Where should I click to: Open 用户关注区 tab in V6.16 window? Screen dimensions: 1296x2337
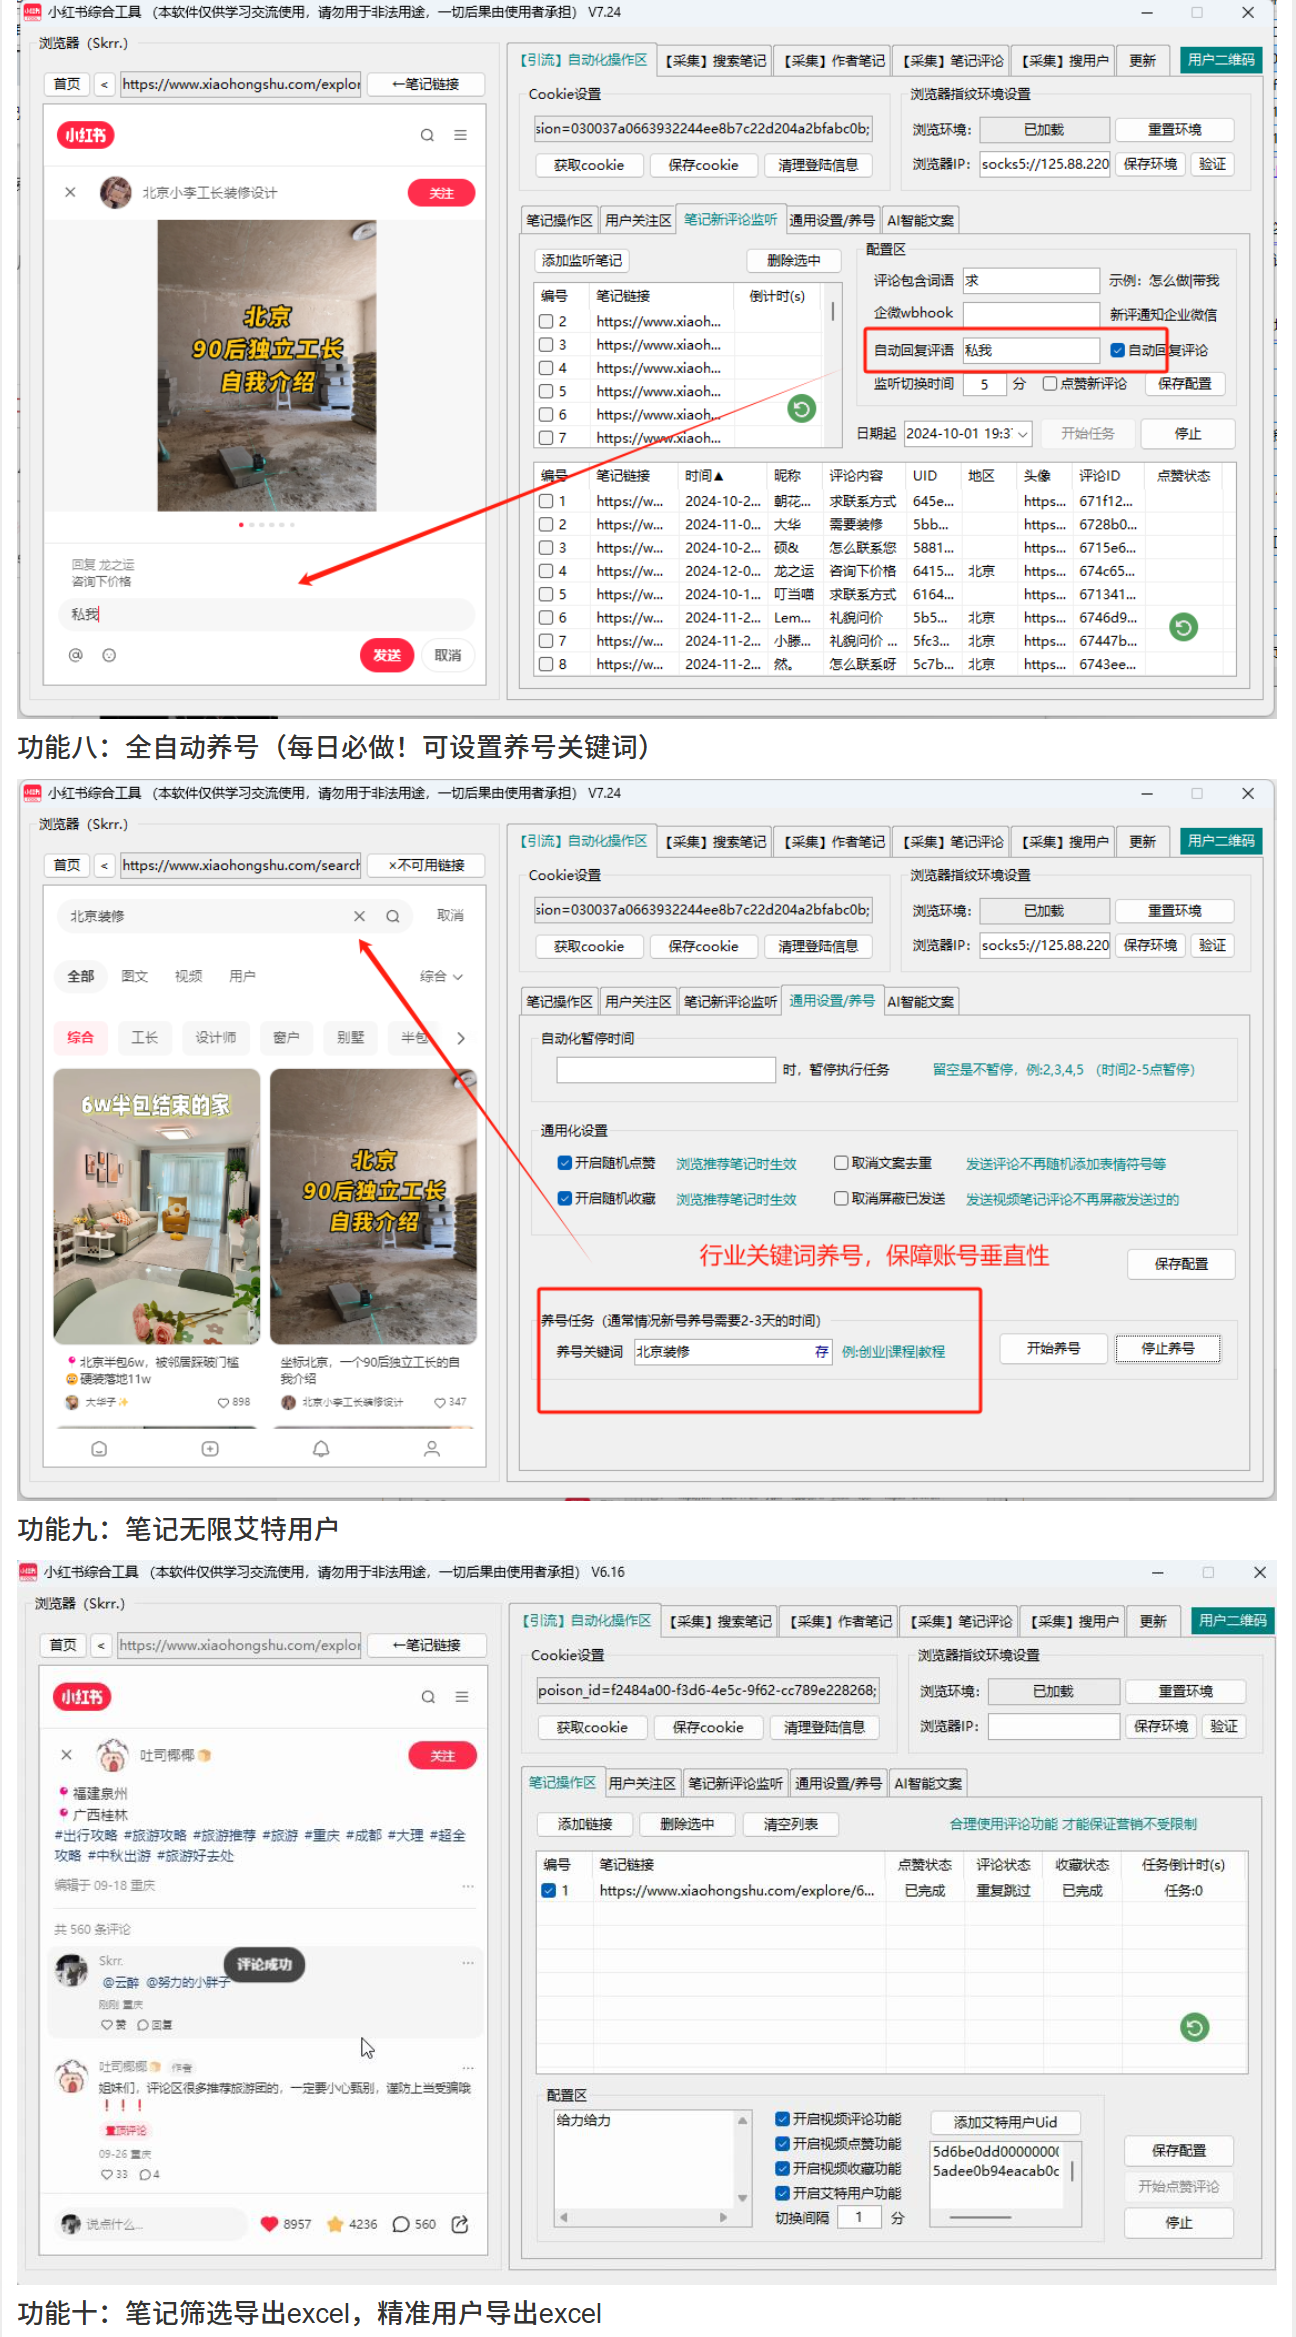click(642, 1783)
